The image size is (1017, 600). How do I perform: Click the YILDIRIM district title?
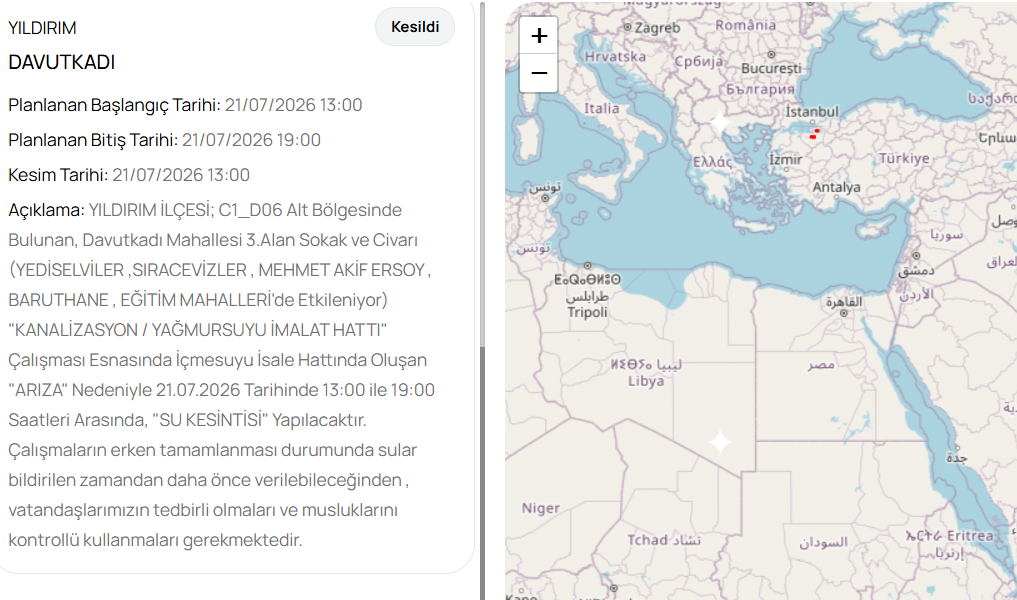click(42, 28)
